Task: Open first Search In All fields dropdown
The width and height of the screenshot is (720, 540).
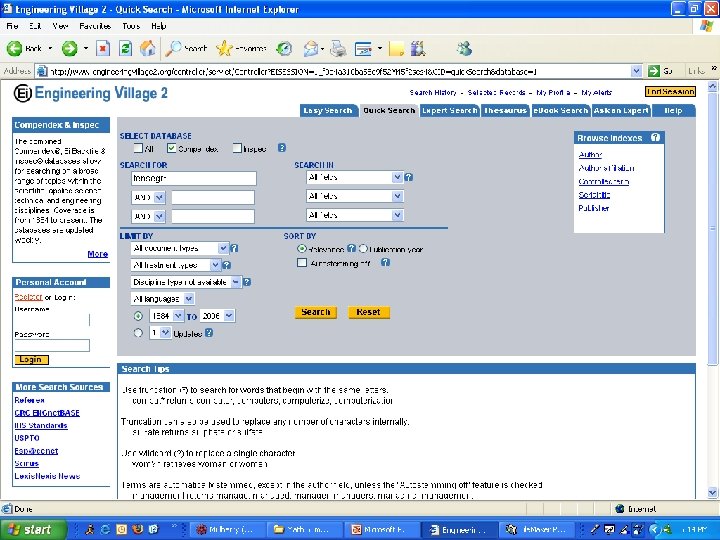Action: coord(354,177)
